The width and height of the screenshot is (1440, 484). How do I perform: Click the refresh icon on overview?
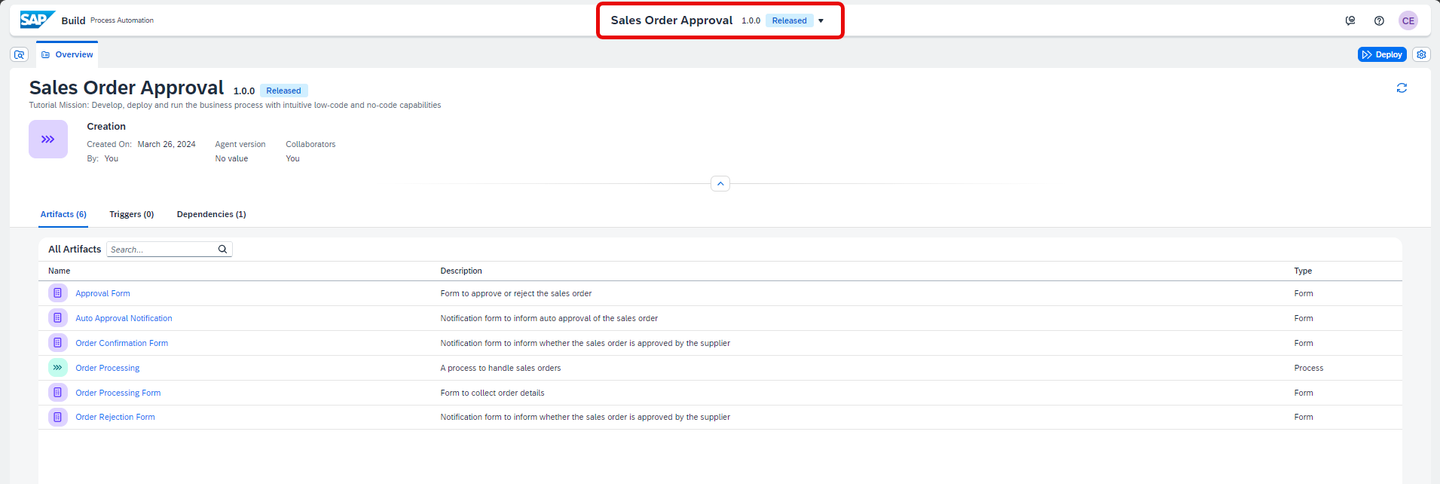[1402, 88]
